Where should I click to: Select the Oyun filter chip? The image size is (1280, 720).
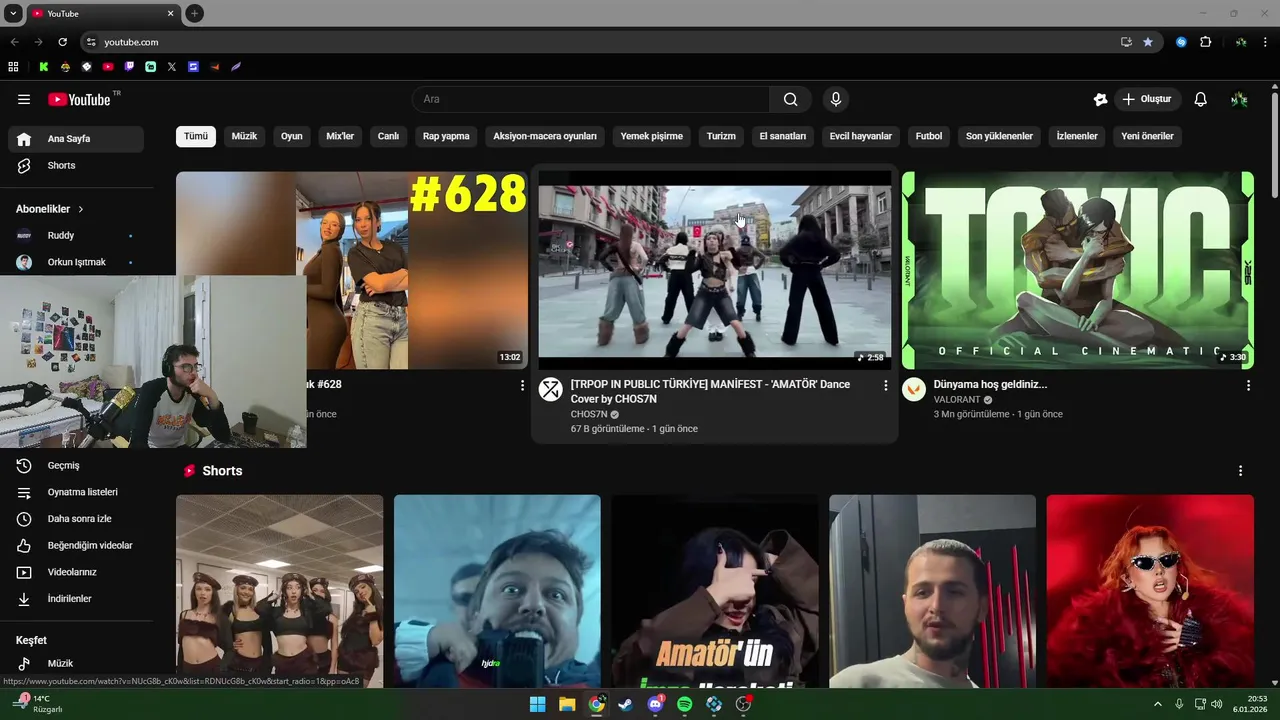292,136
